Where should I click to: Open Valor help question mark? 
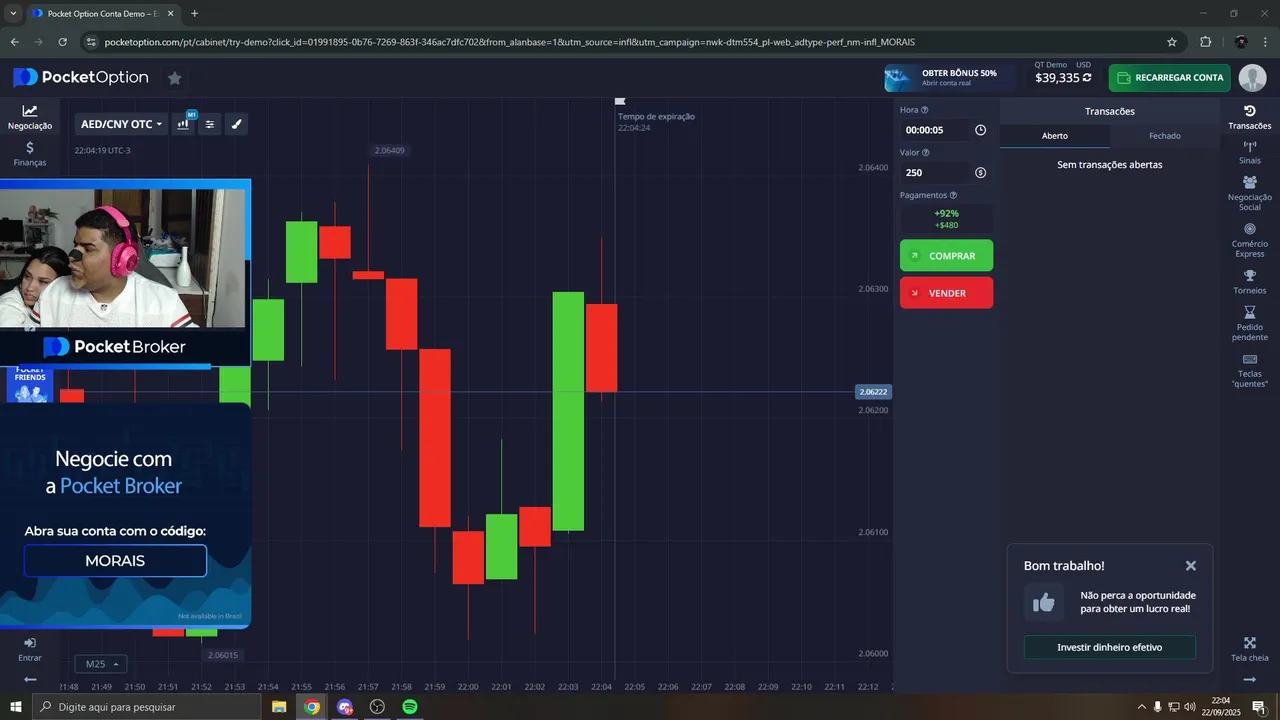click(x=925, y=153)
